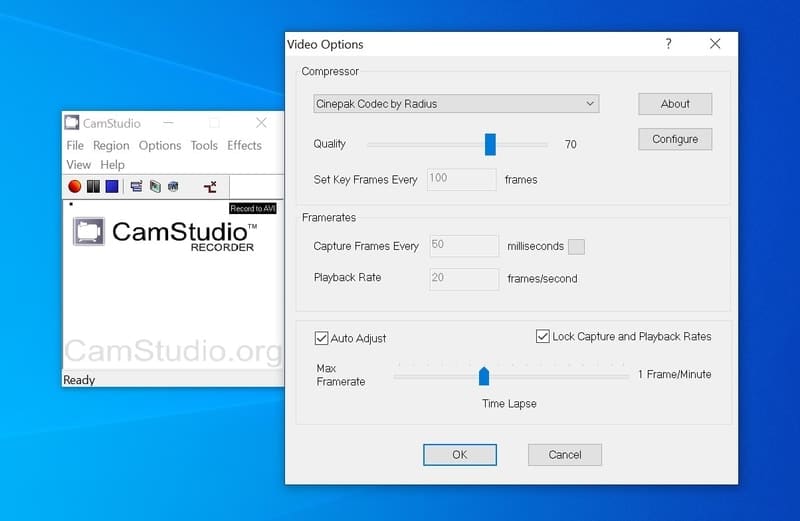
Task: Click the Configure button
Action: (675, 139)
